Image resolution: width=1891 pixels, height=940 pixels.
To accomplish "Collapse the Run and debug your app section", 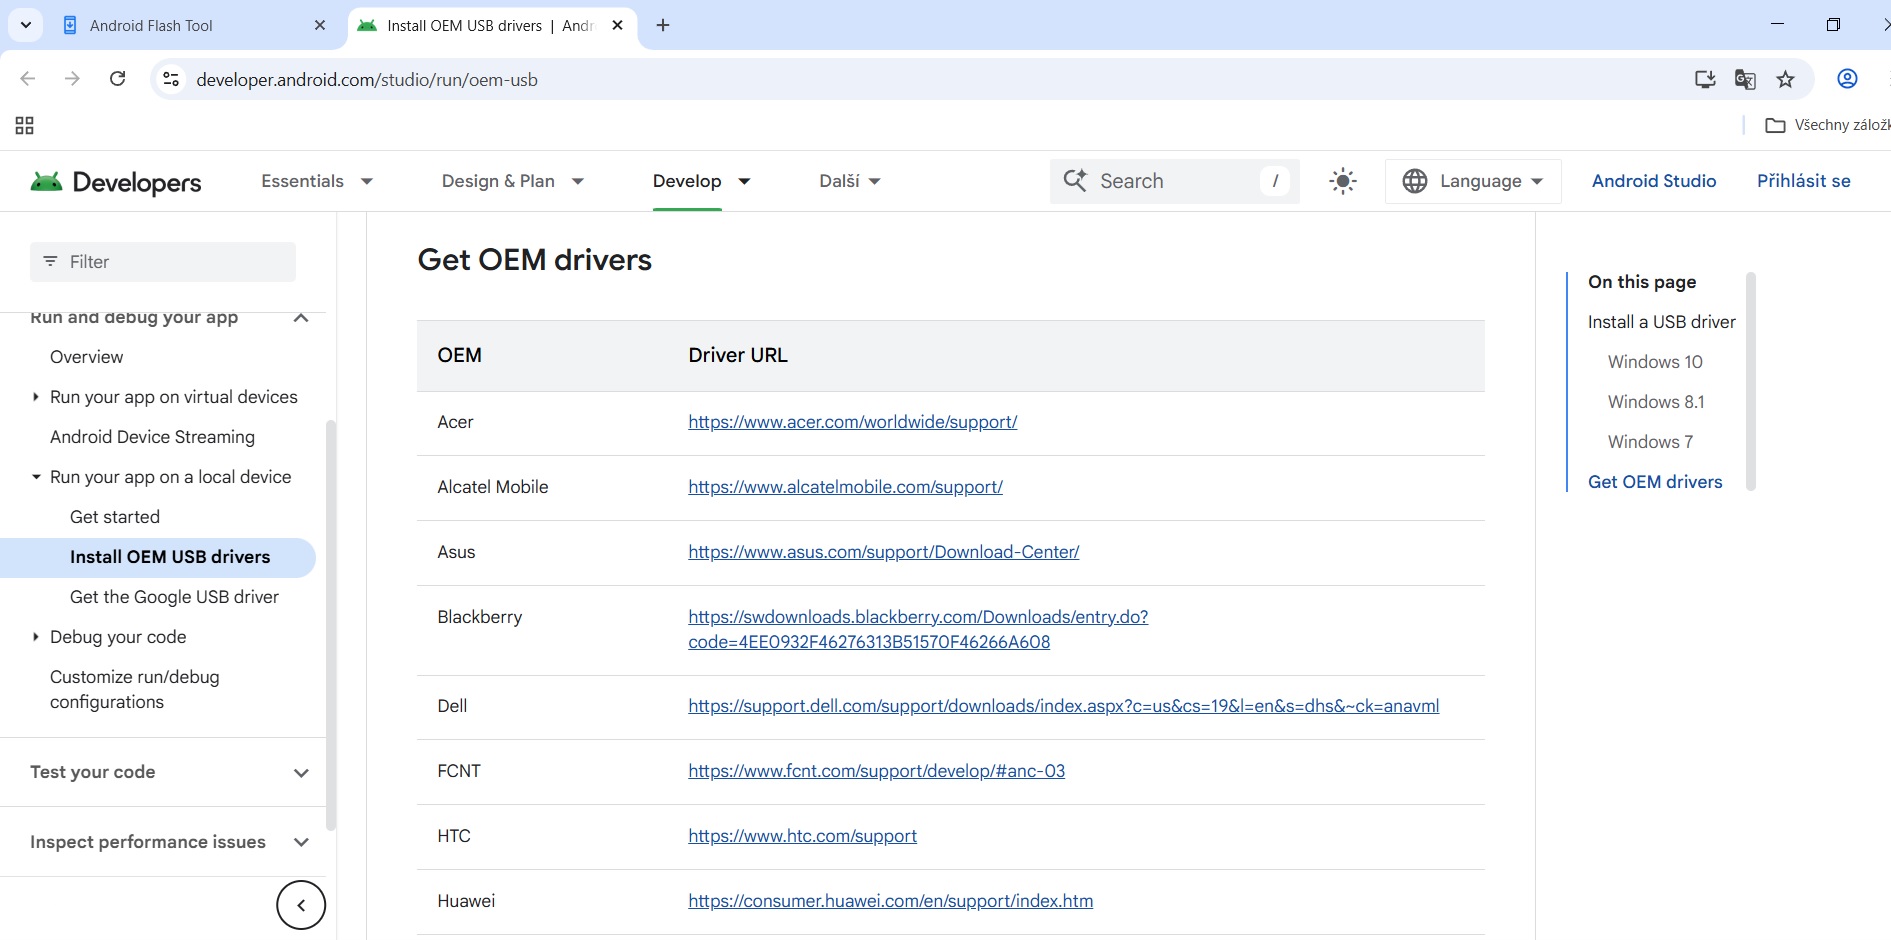I will 301,318.
